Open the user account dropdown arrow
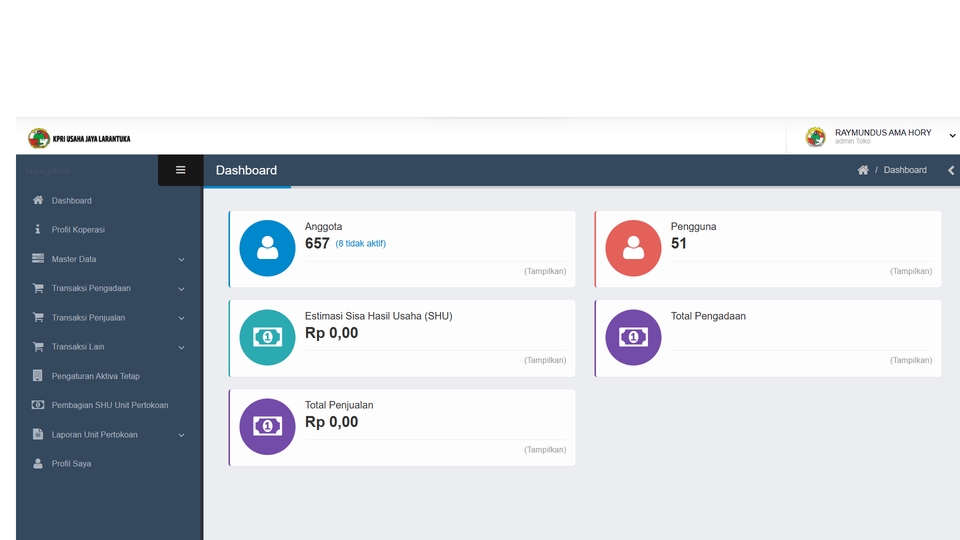 952,136
